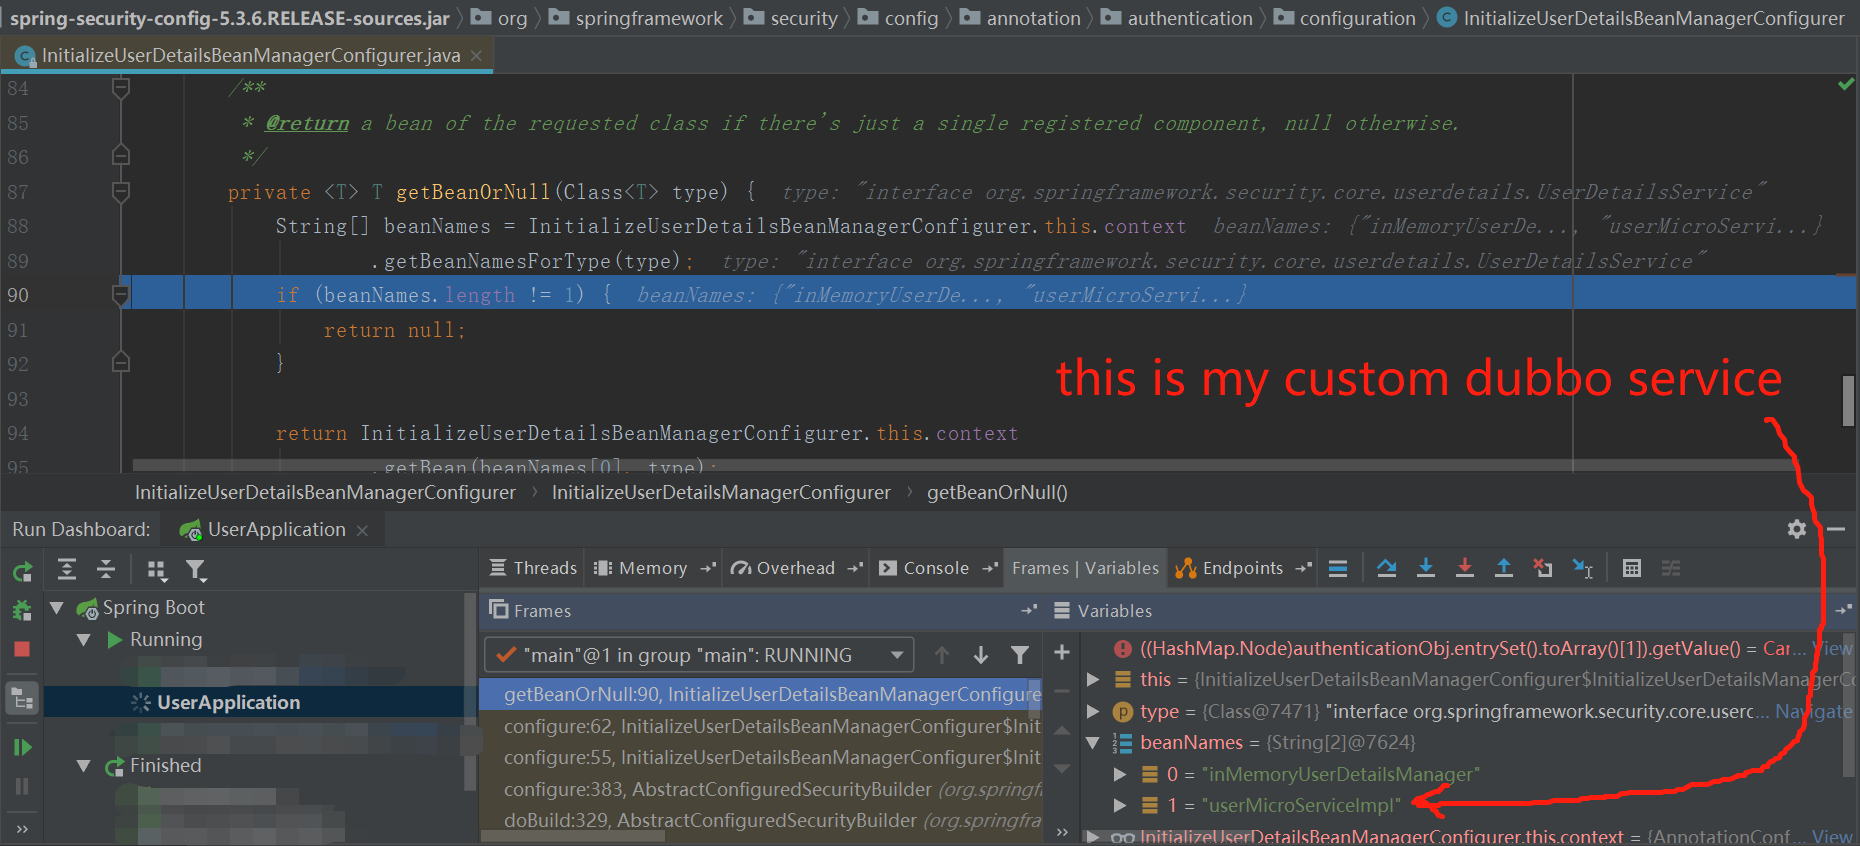Add a new watch with plus icon
The width and height of the screenshot is (1860, 846).
[1062, 652]
